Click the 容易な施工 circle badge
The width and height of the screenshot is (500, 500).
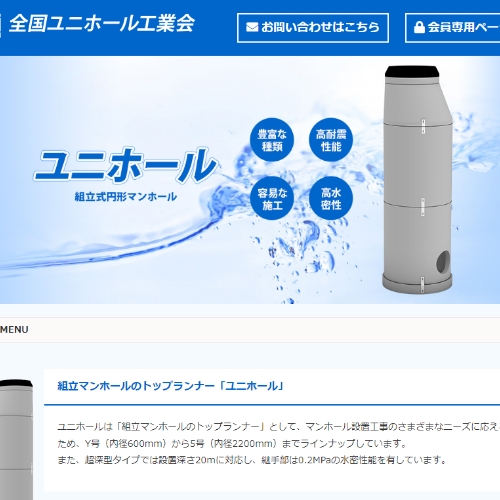coord(272,198)
